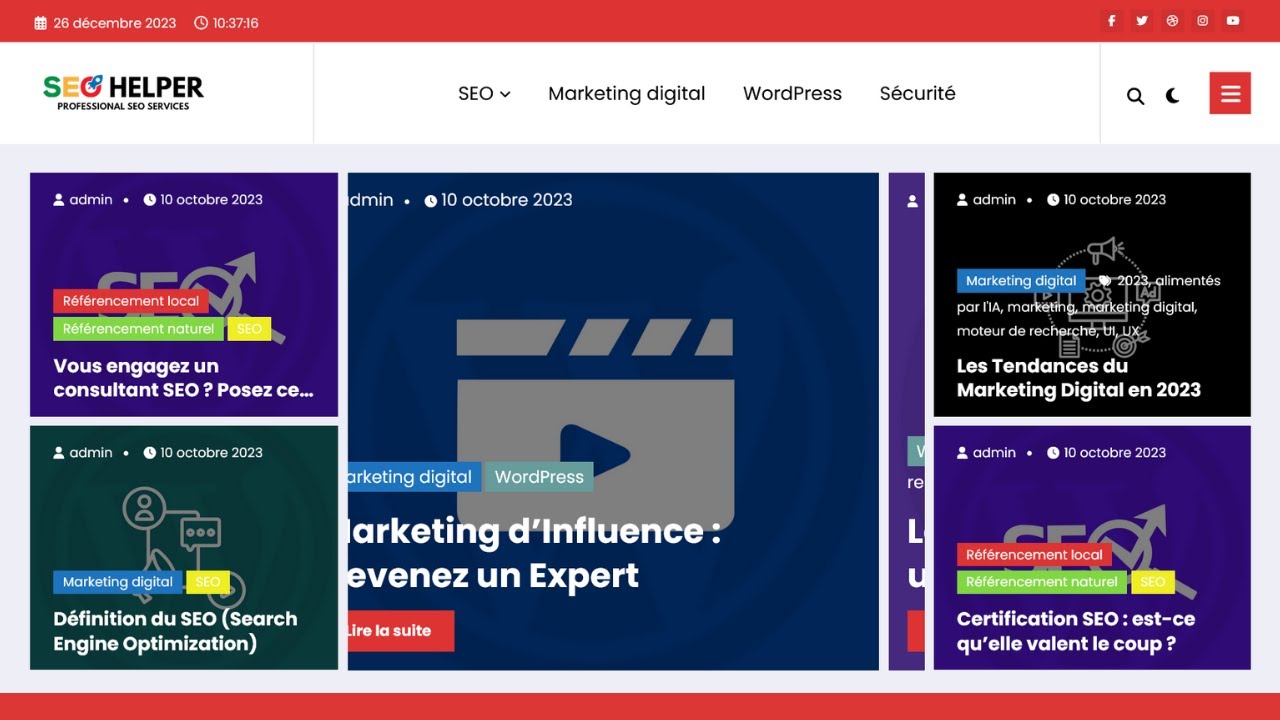
Task: Click Référencement local tag on consultant SEO card
Action: tap(131, 301)
